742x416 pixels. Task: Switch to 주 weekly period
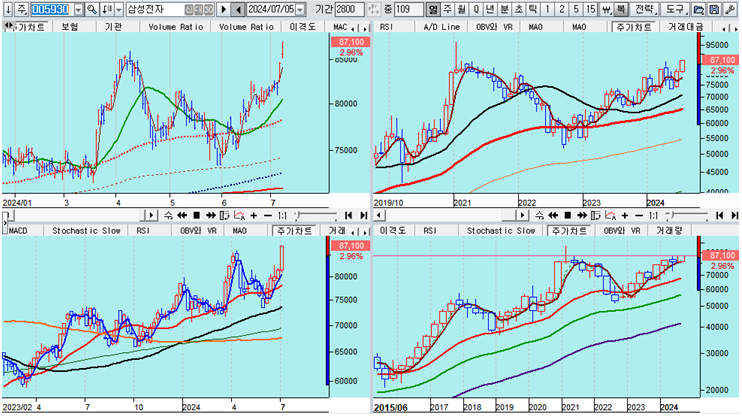[x=447, y=9]
